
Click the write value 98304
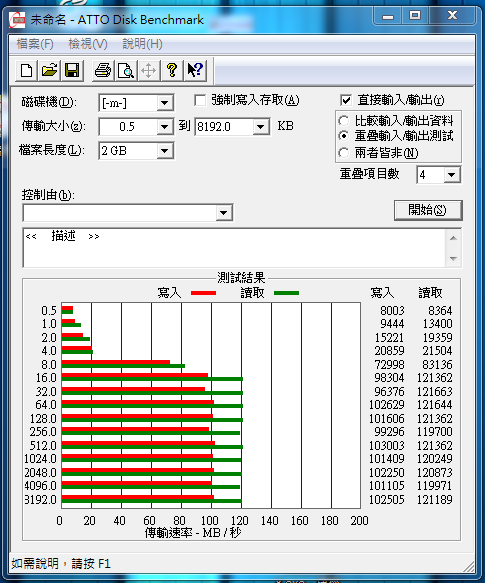[x=389, y=378]
